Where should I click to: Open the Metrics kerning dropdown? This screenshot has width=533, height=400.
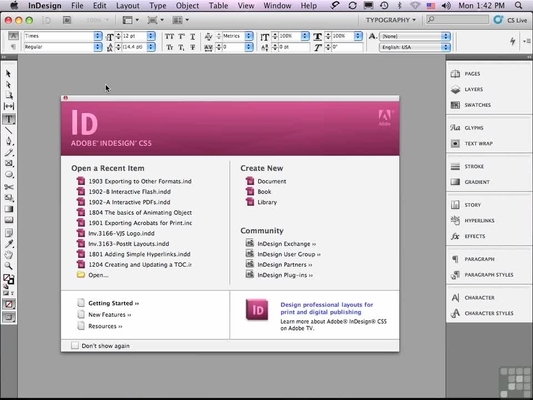tap(249, 36)
